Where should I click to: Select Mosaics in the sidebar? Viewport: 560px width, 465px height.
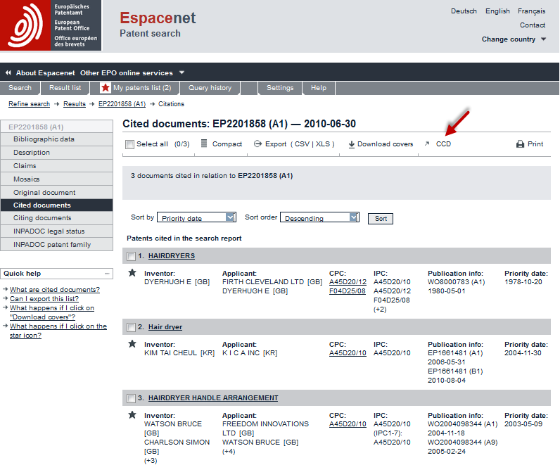pyautogui.click(x=57, y=179)
